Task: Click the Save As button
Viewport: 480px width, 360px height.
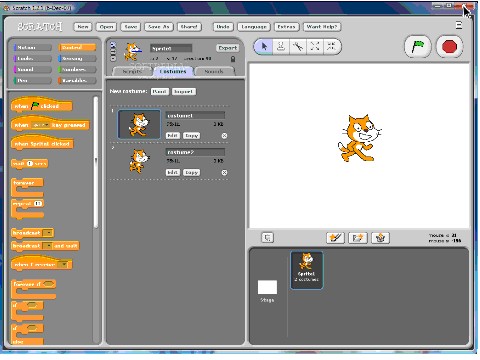Action: (159, 27)
